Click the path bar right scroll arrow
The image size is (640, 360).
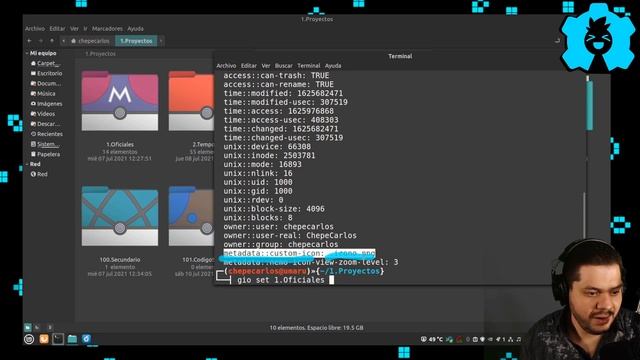pyautogui.click(x=161, y=41)
